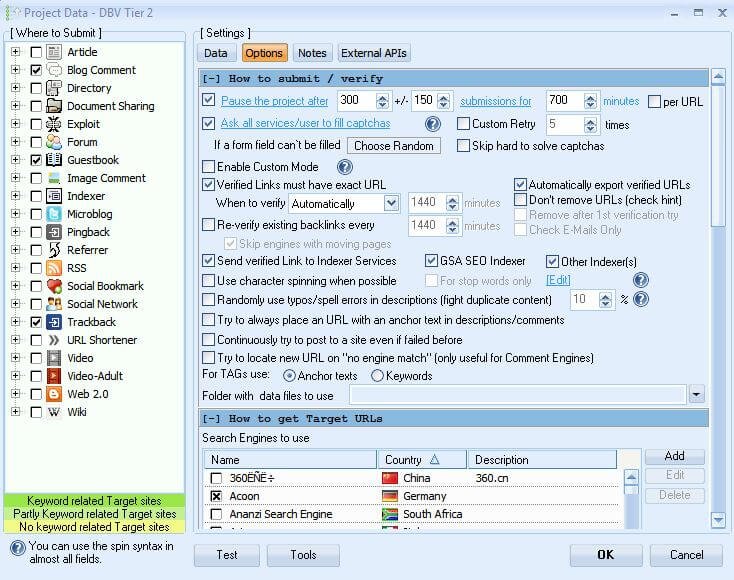Click help icon next to captcha option
Viewport: 734px width, 580px height.
click(x=433, y=124)
